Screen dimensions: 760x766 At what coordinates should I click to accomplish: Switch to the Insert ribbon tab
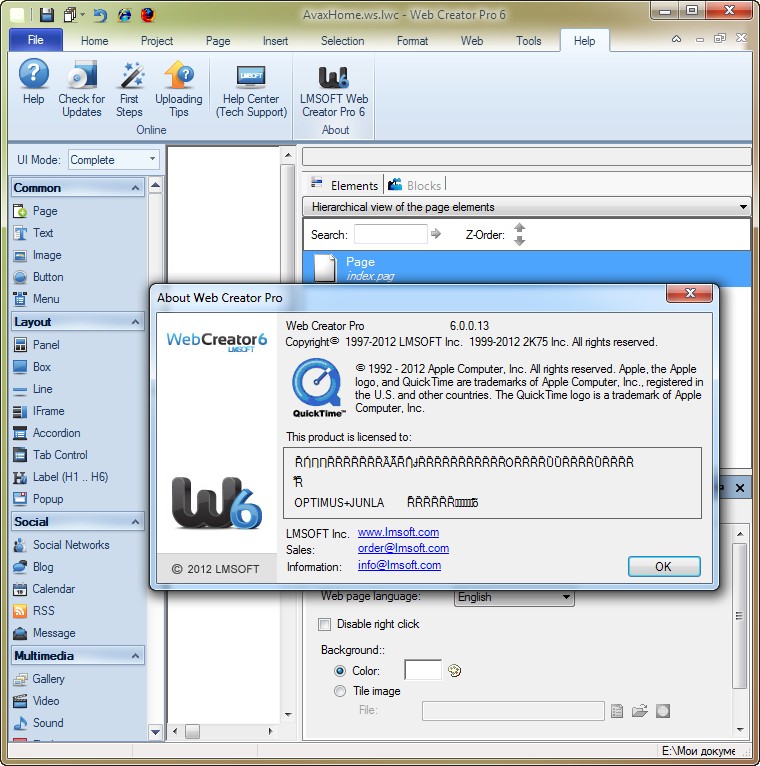tap(275, 41)
